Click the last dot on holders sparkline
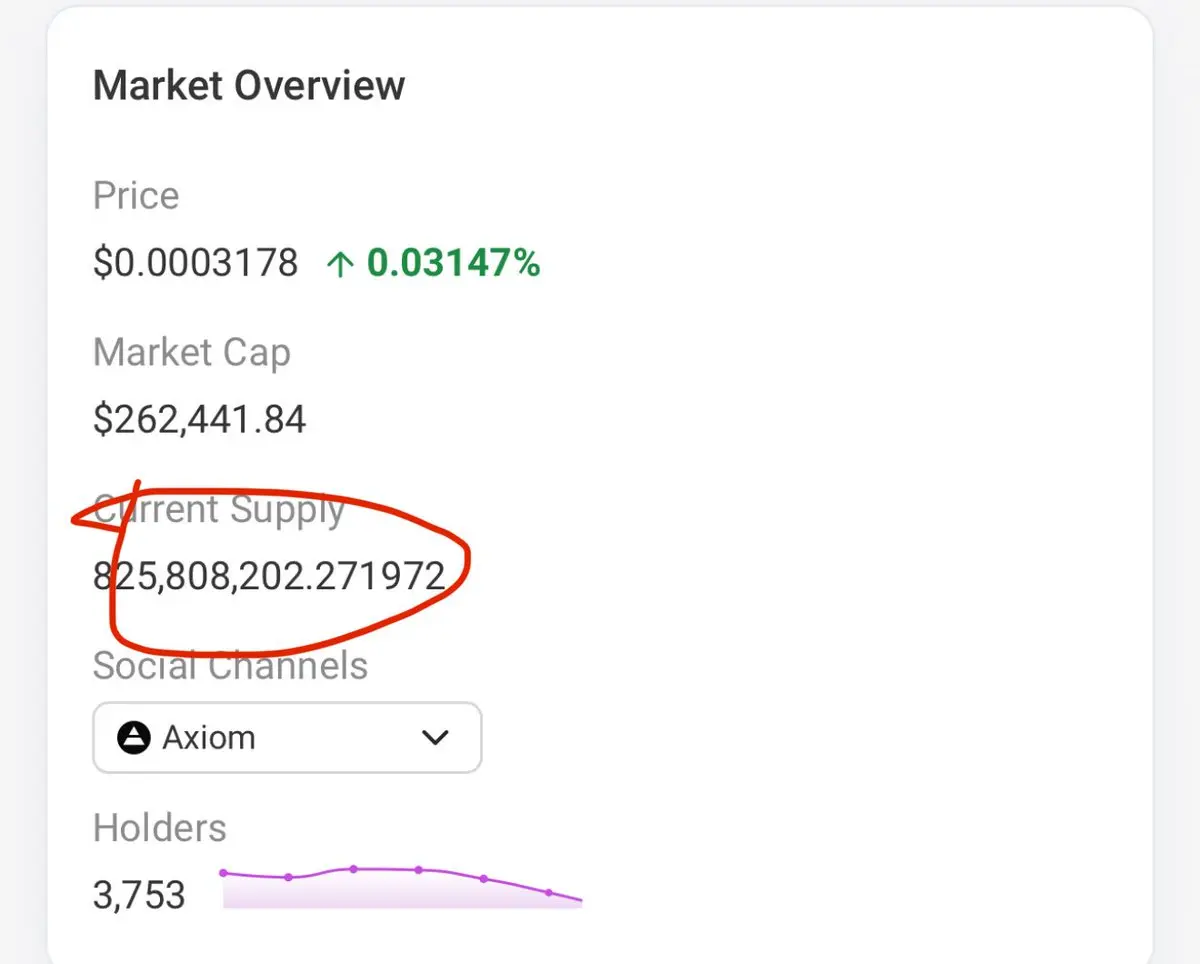The width and height of the screenshot is (1200, 964). pos(548,892)
